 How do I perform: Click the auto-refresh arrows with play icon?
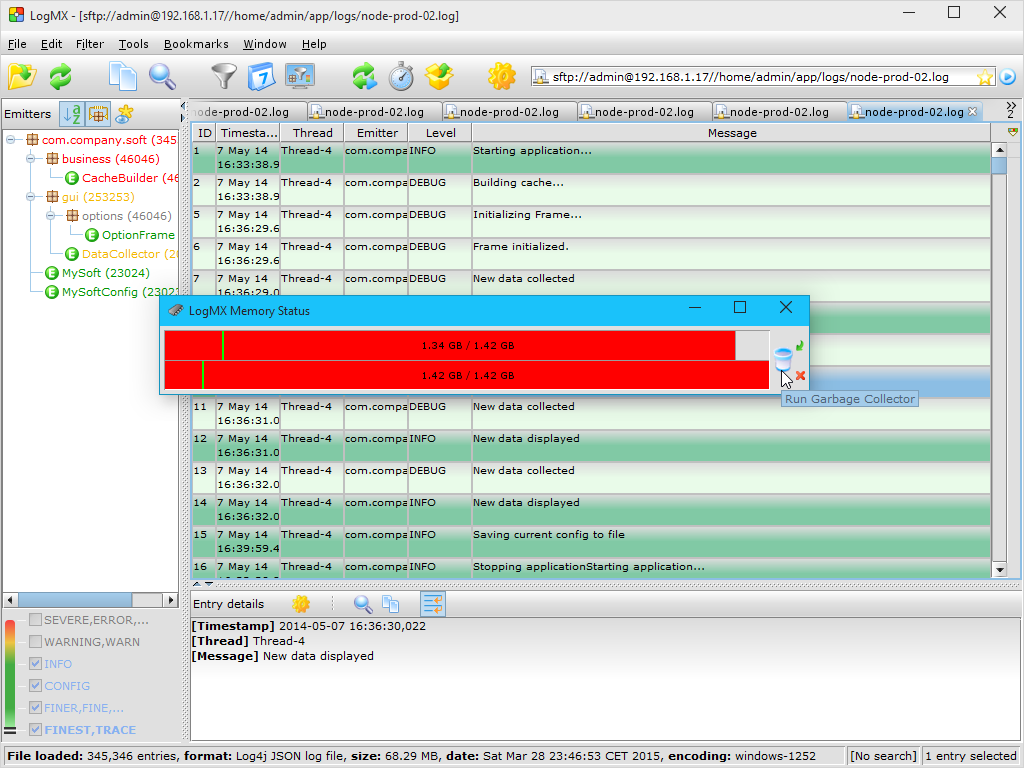[364, 77]
